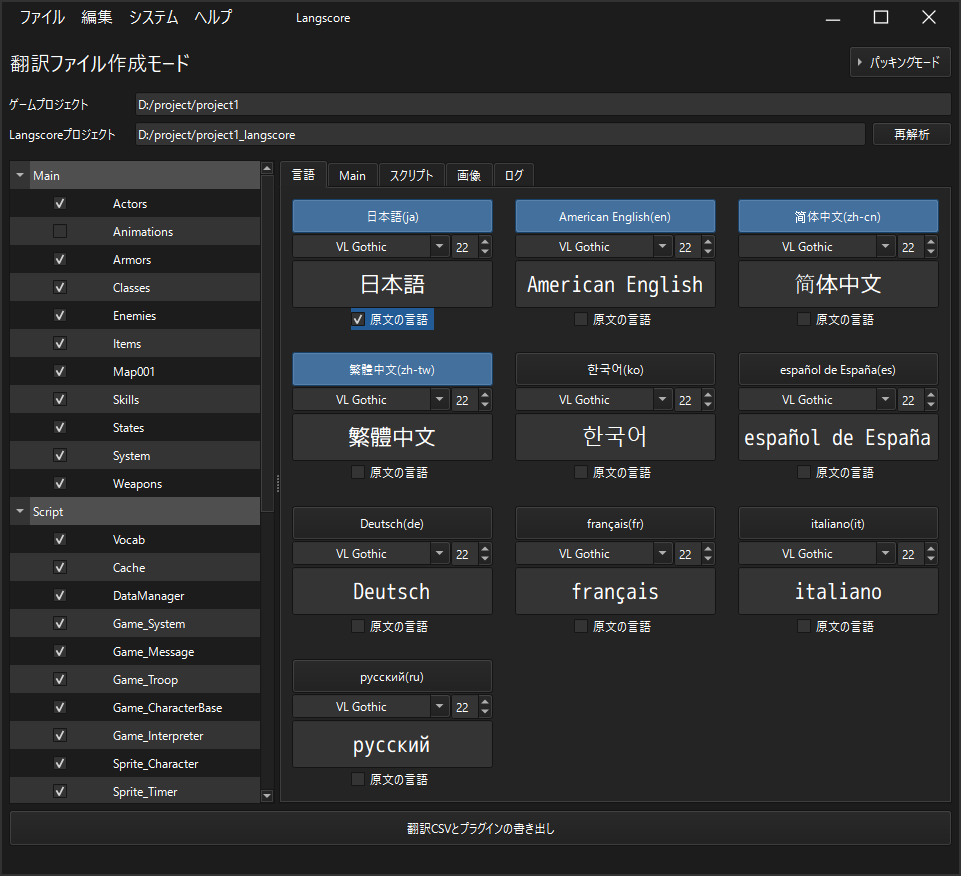Screen dimensions: 961x876
Task: Click the 再解析 button
Action: coord(911,134)
